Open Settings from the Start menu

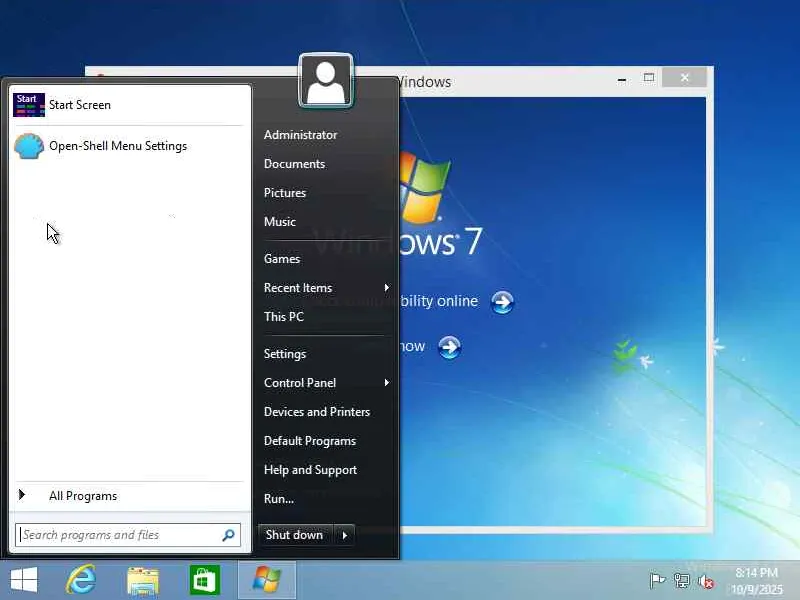click(x=285, y=354)
